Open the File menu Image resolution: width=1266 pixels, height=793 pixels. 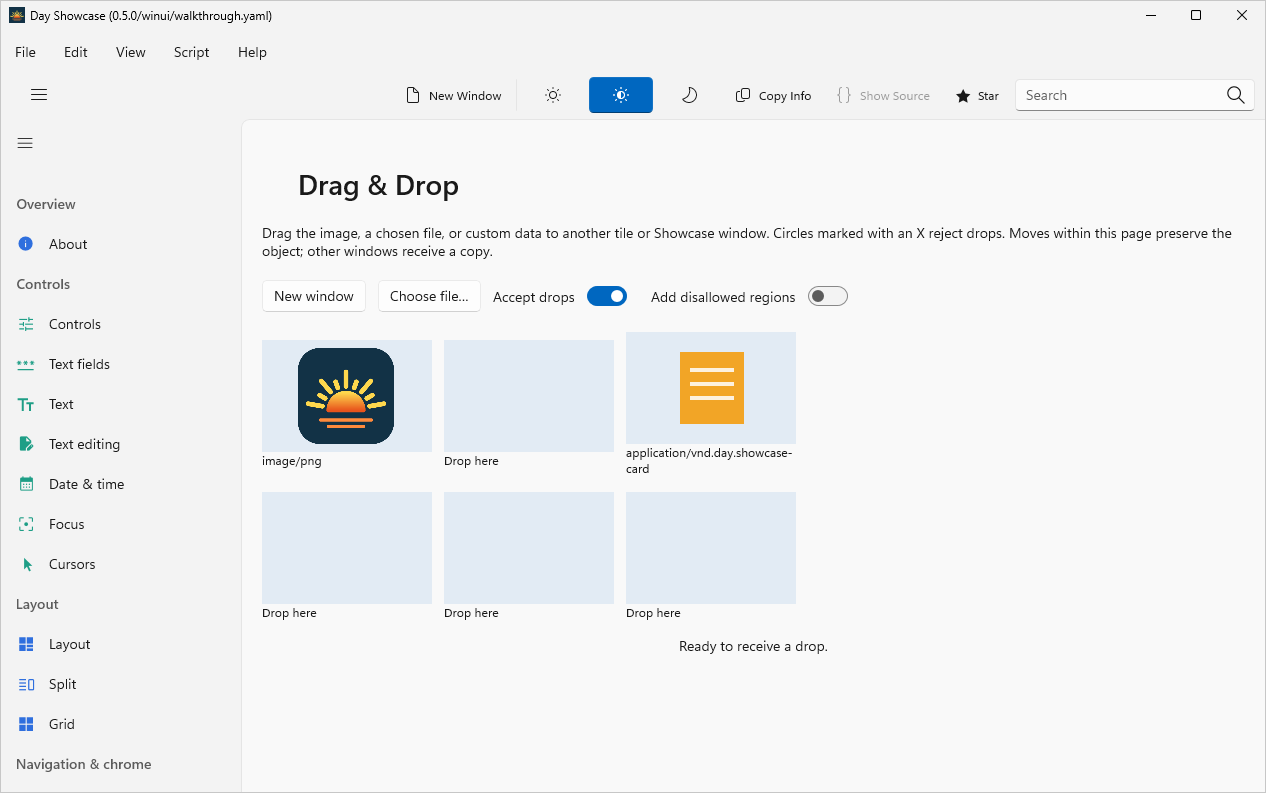(25, 52)
